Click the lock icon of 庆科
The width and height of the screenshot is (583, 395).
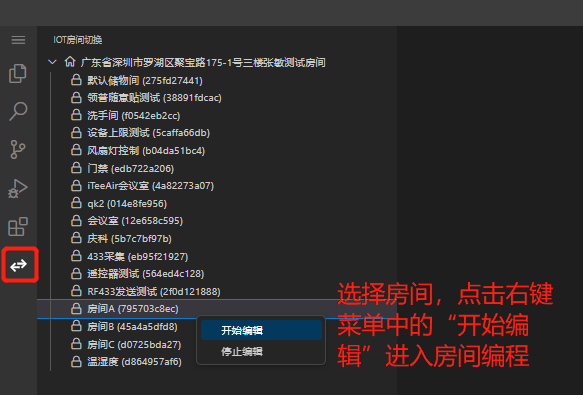pyautogui.click(x=76, y=238)
